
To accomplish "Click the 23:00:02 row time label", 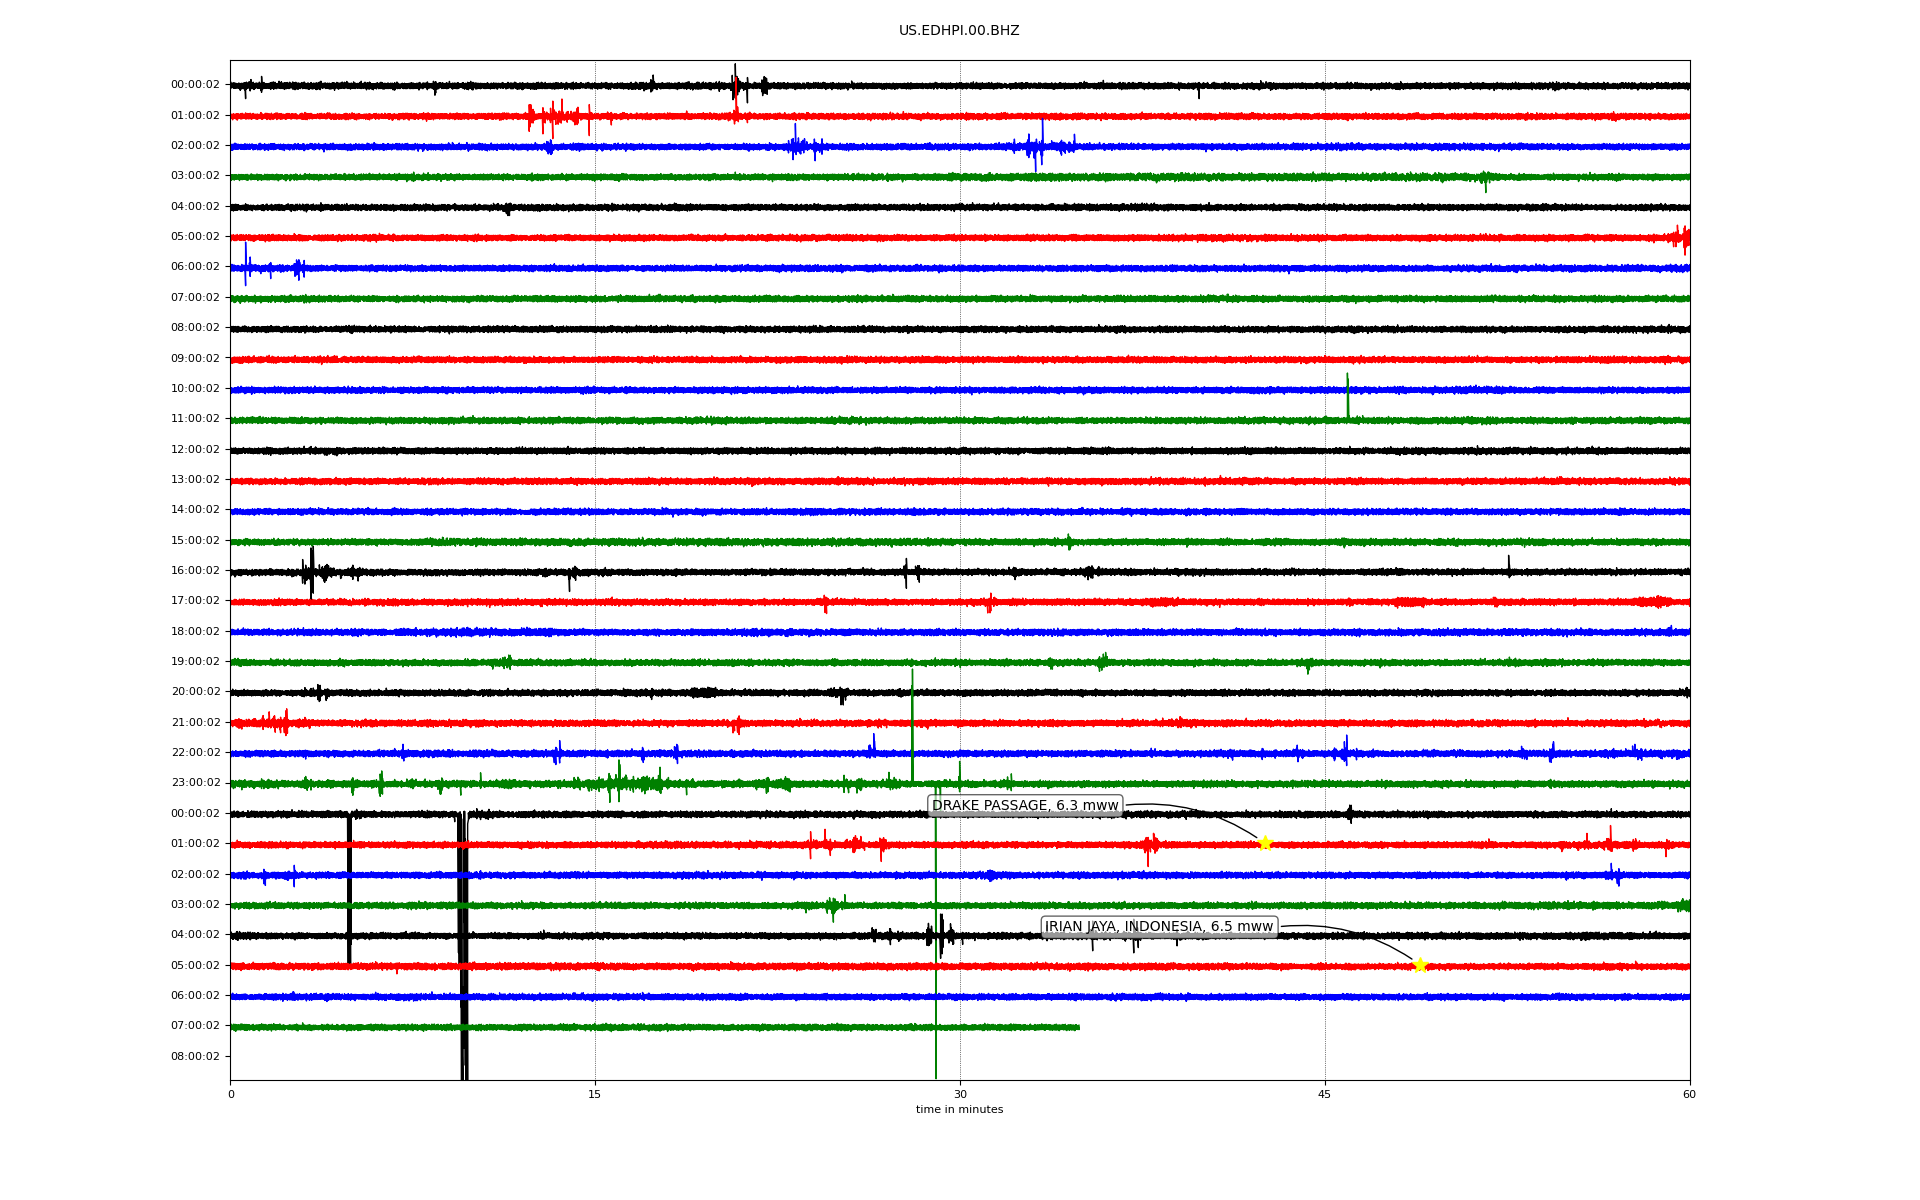I will pyautogui.click(x=195, y=783).
